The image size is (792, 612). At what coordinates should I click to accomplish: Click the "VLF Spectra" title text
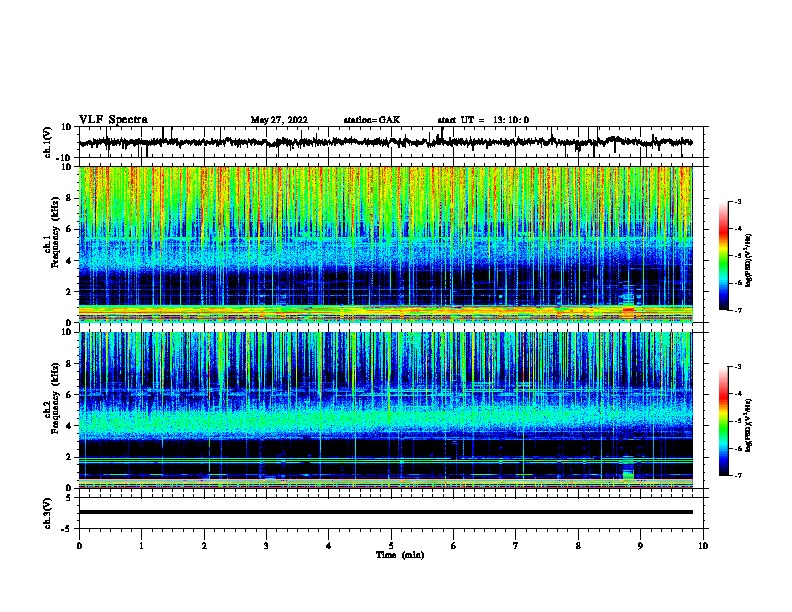click(113, 119)
